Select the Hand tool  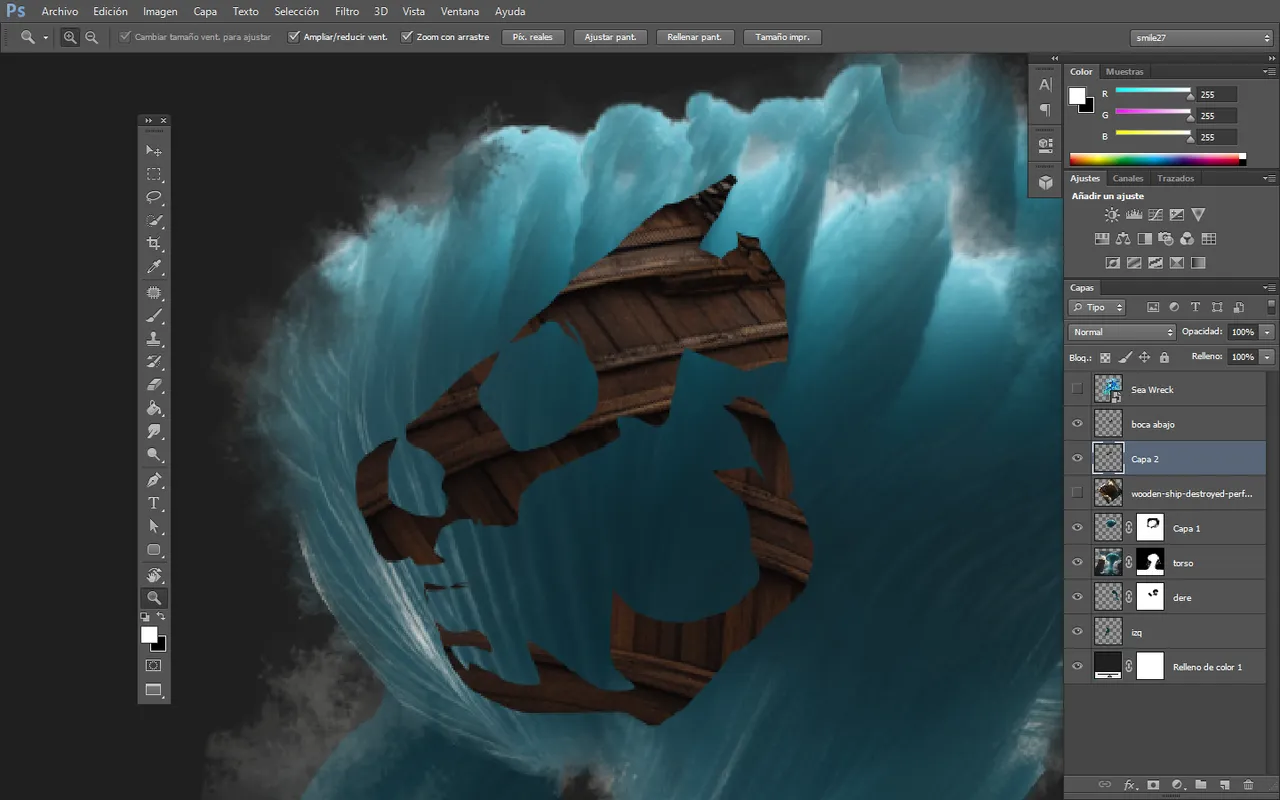pyautogui.click(x=154, y=575)
